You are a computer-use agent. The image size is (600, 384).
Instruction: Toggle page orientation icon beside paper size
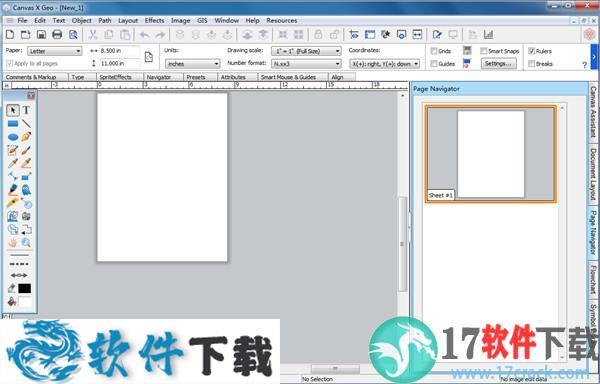[149, 57]
